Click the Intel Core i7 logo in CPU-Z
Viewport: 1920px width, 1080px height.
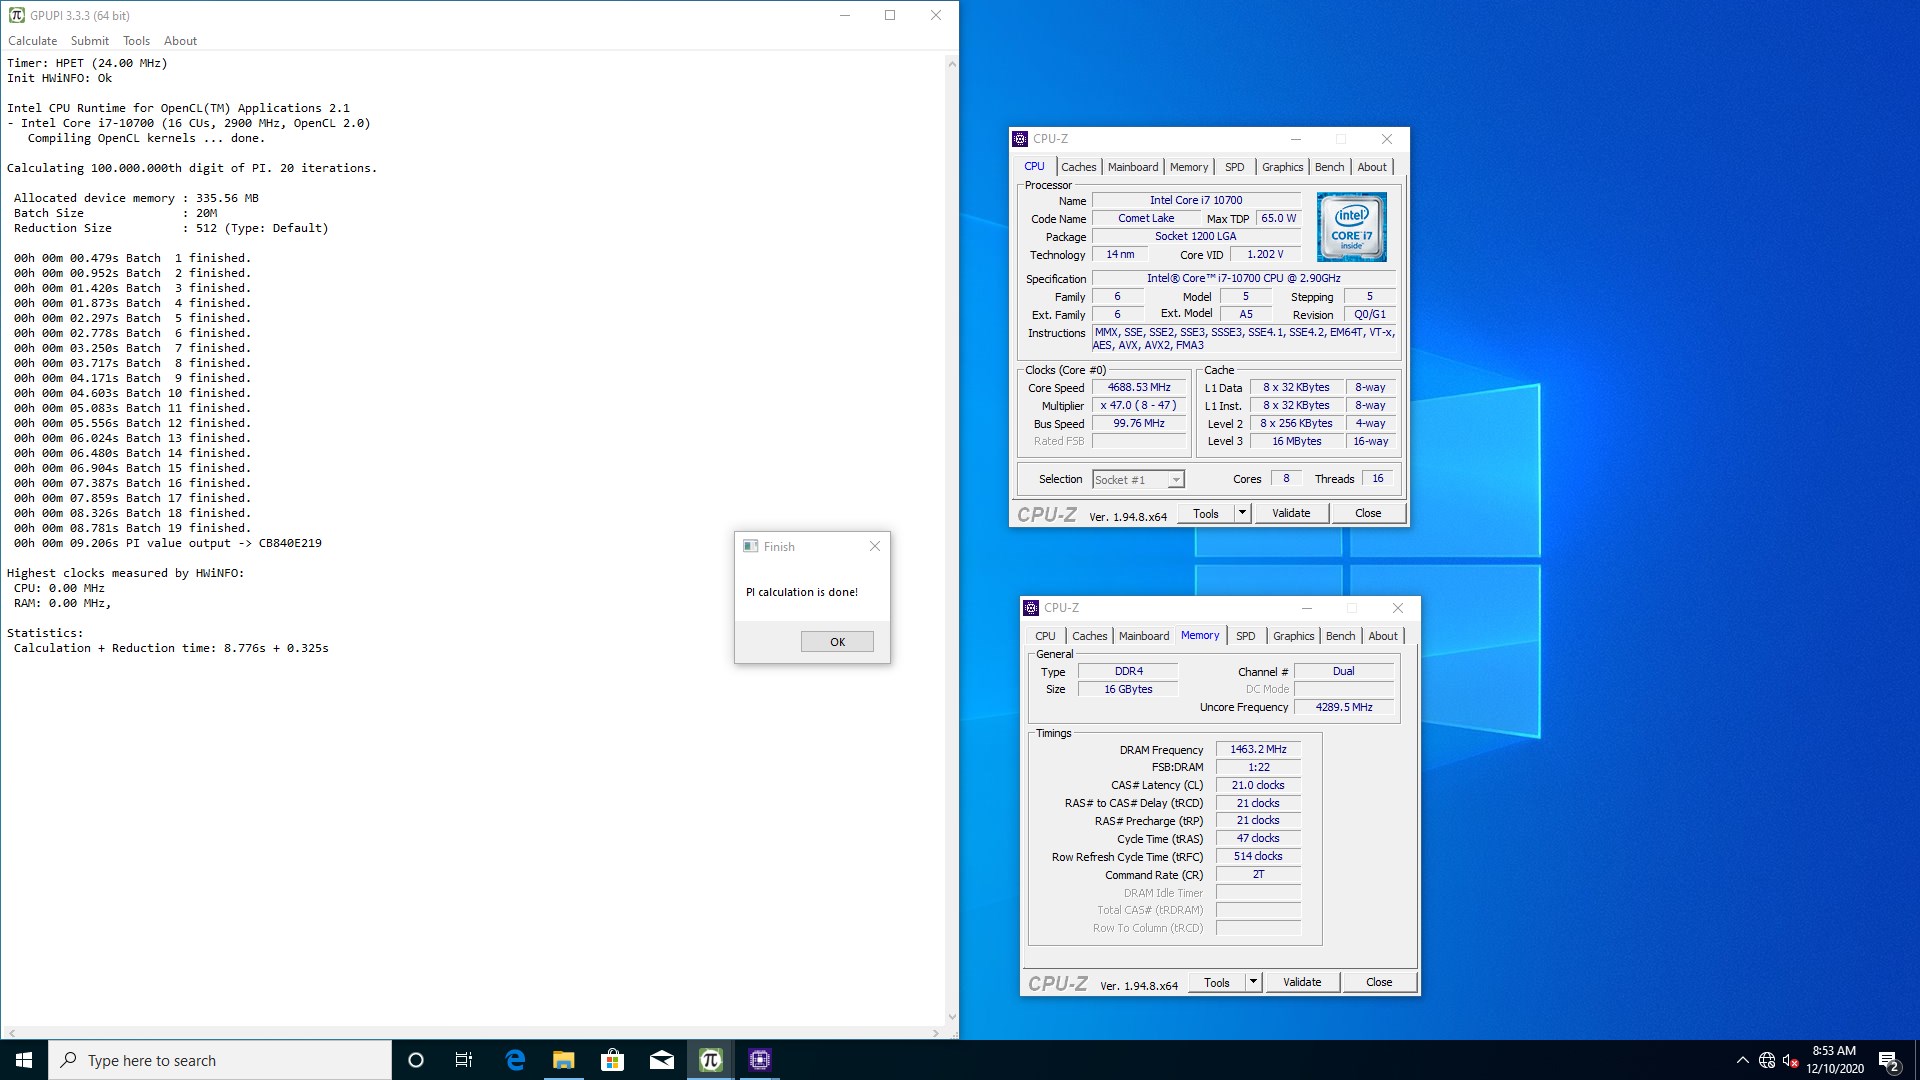1351,227
